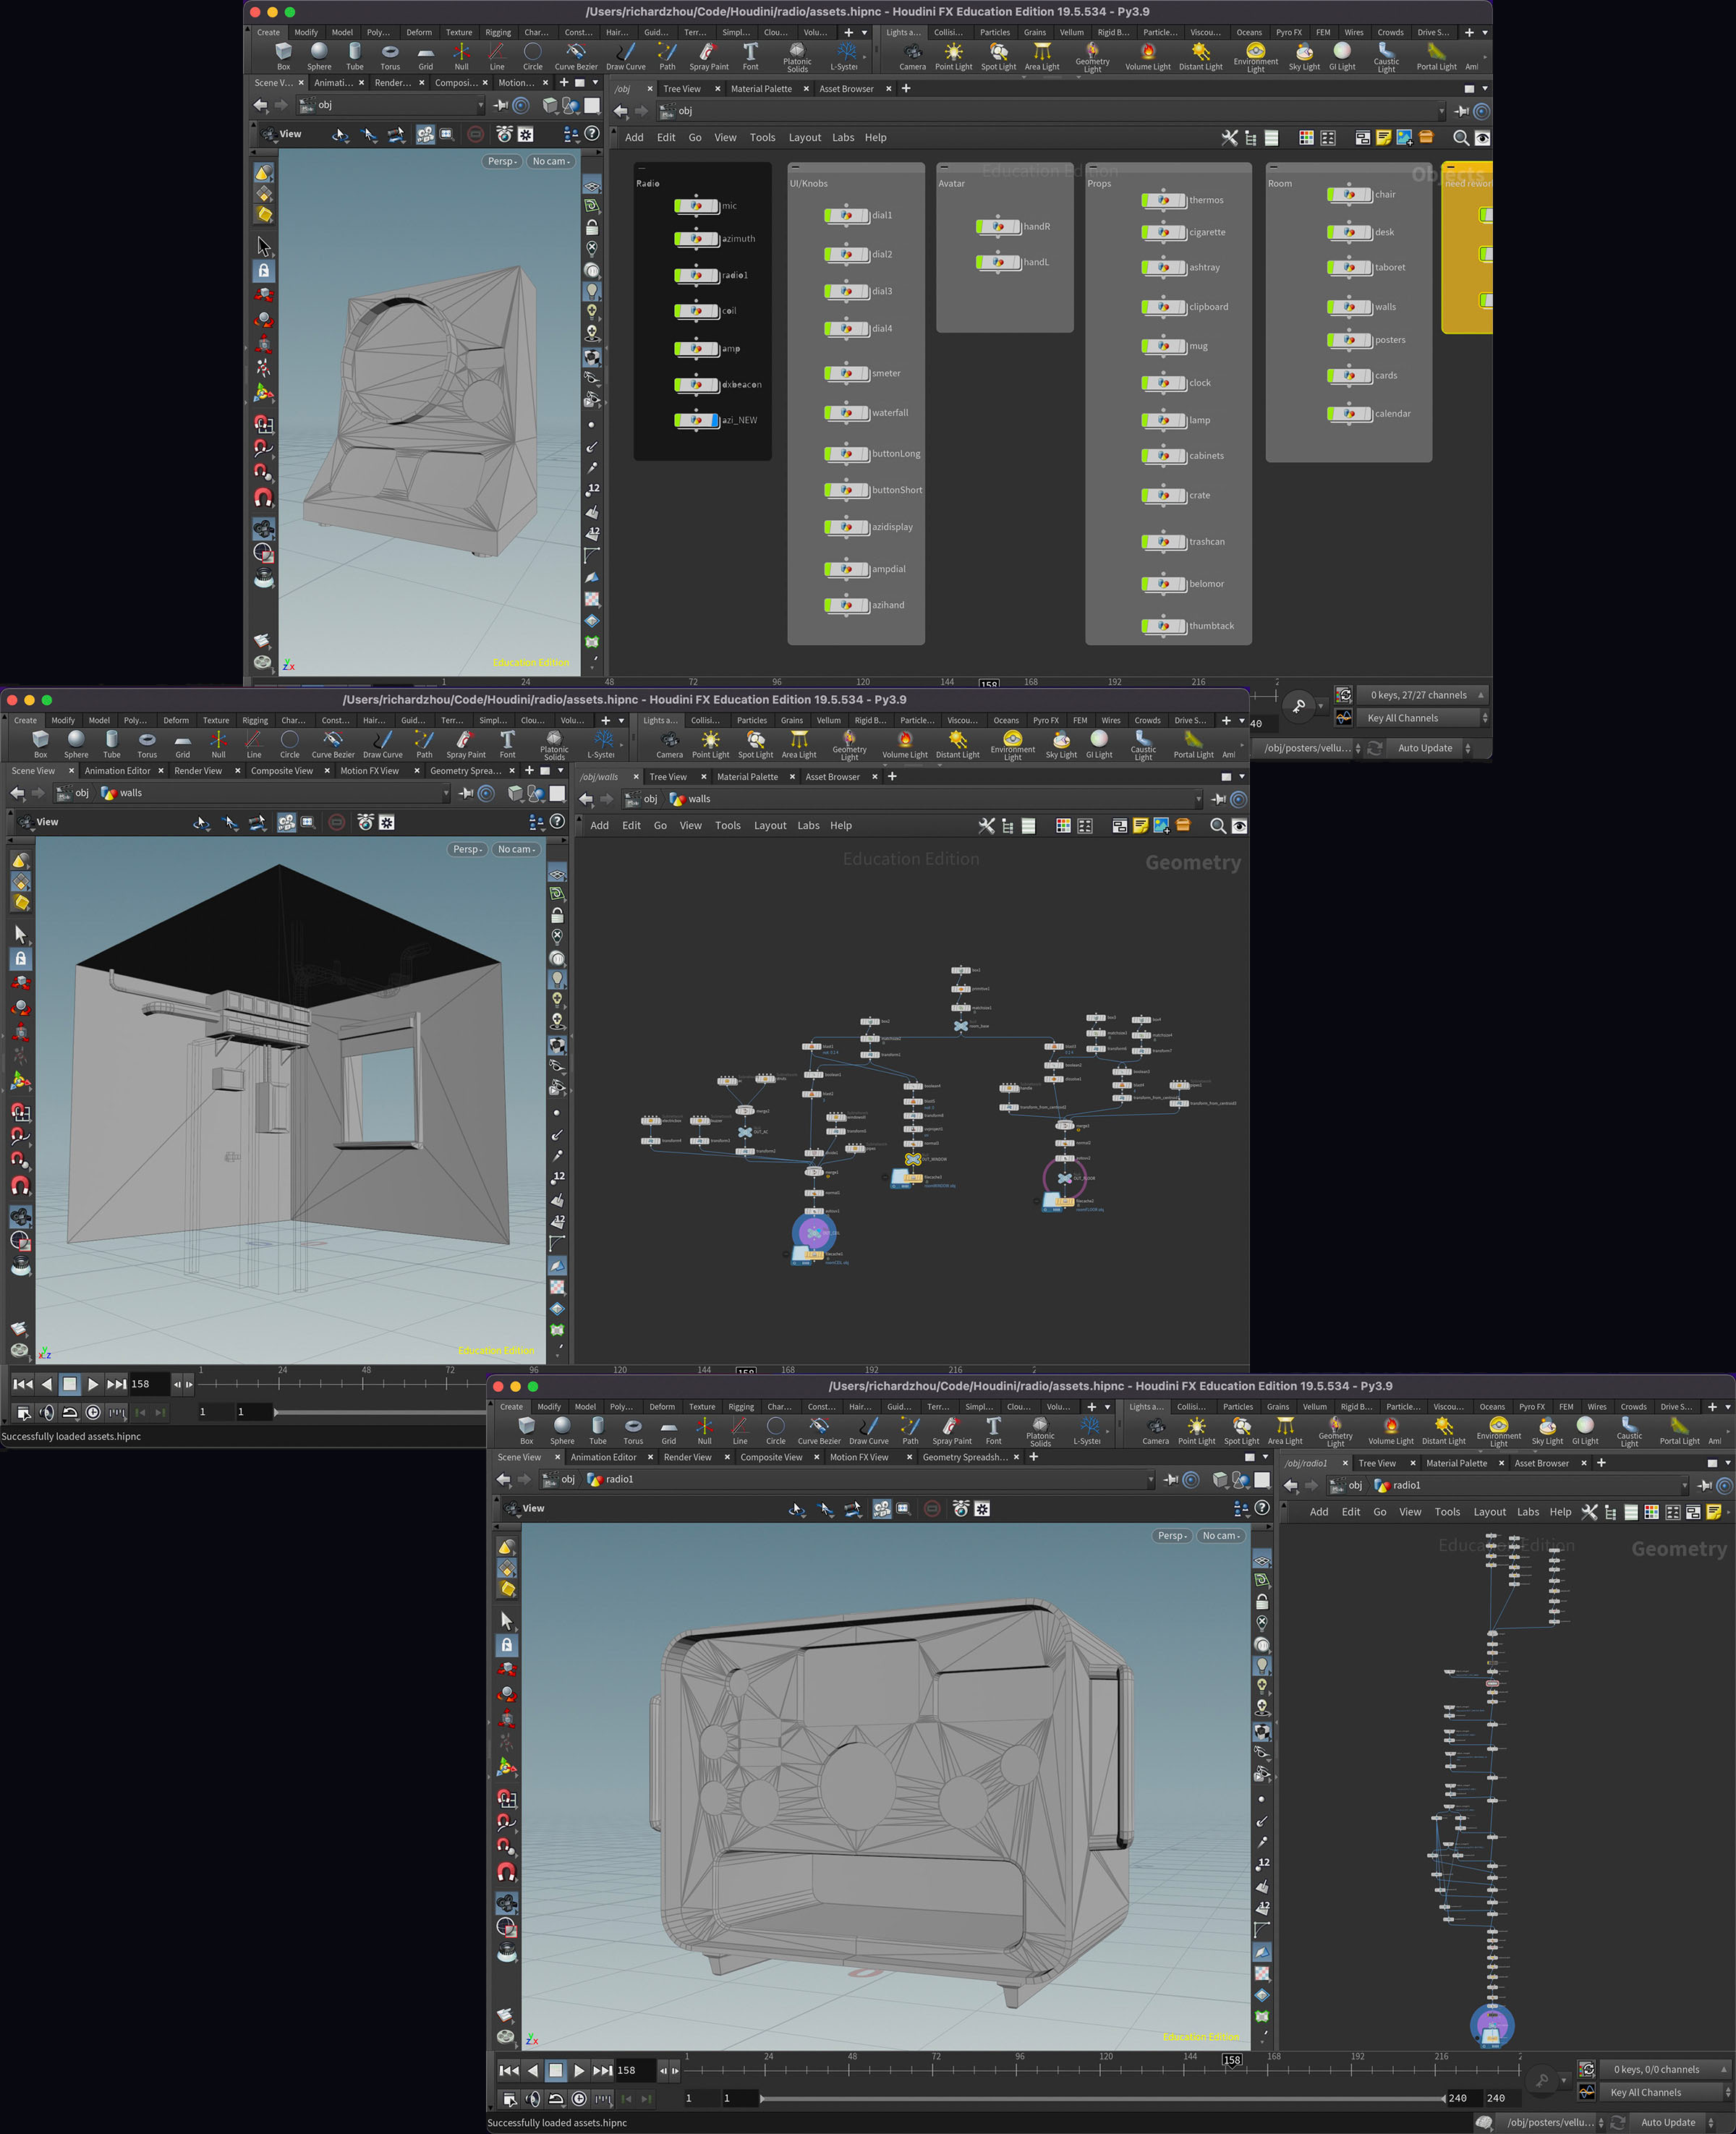
Task: Open No cam dropdown in middle viewport
Action: 516,849
